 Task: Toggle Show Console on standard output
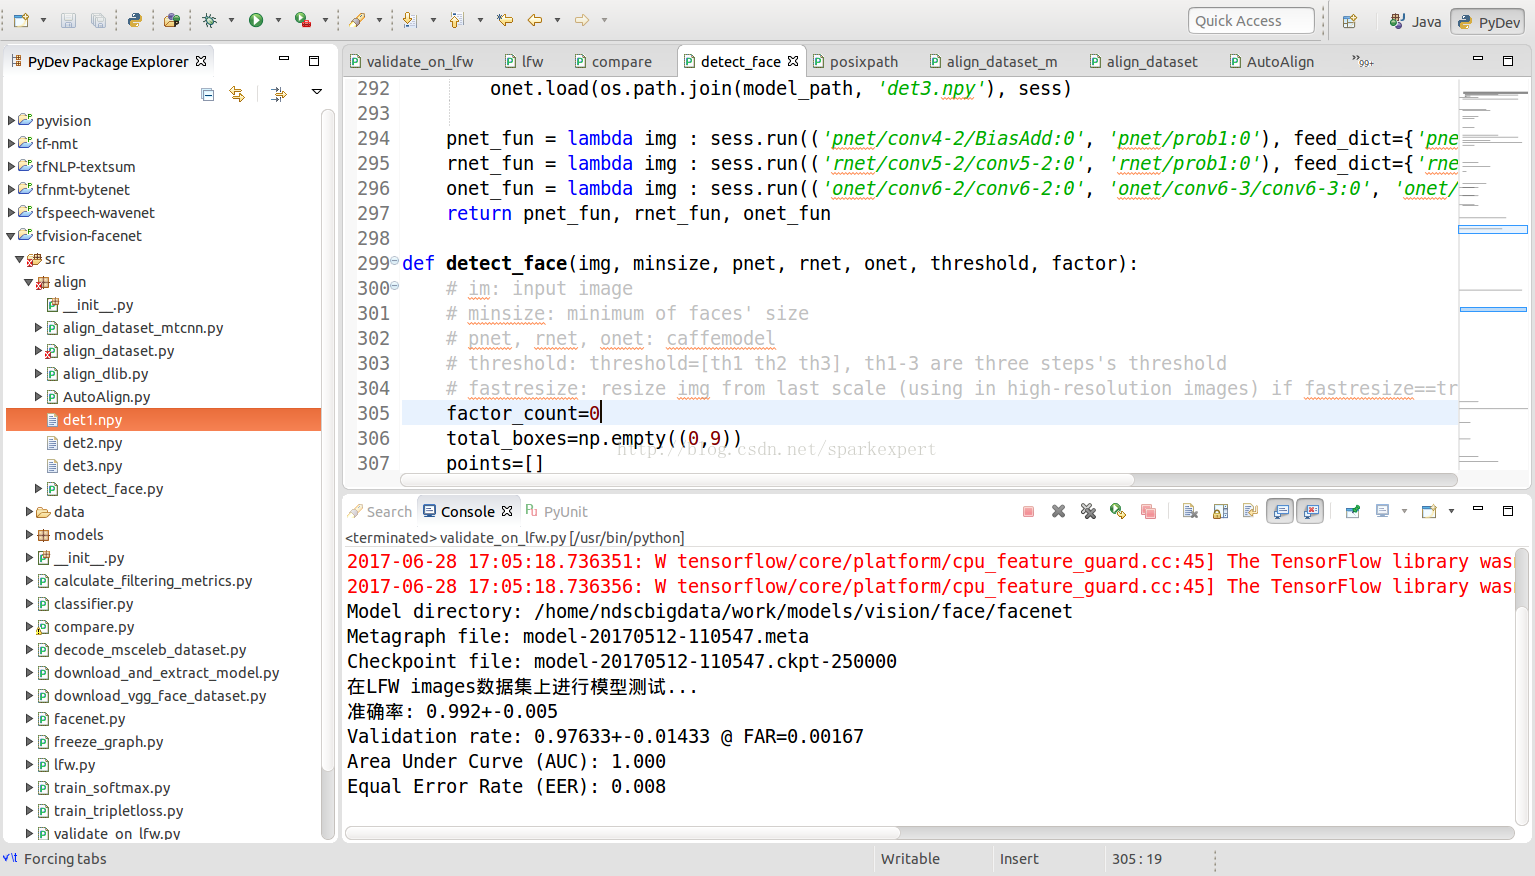pyautogui.click(x=1280, y=511)
